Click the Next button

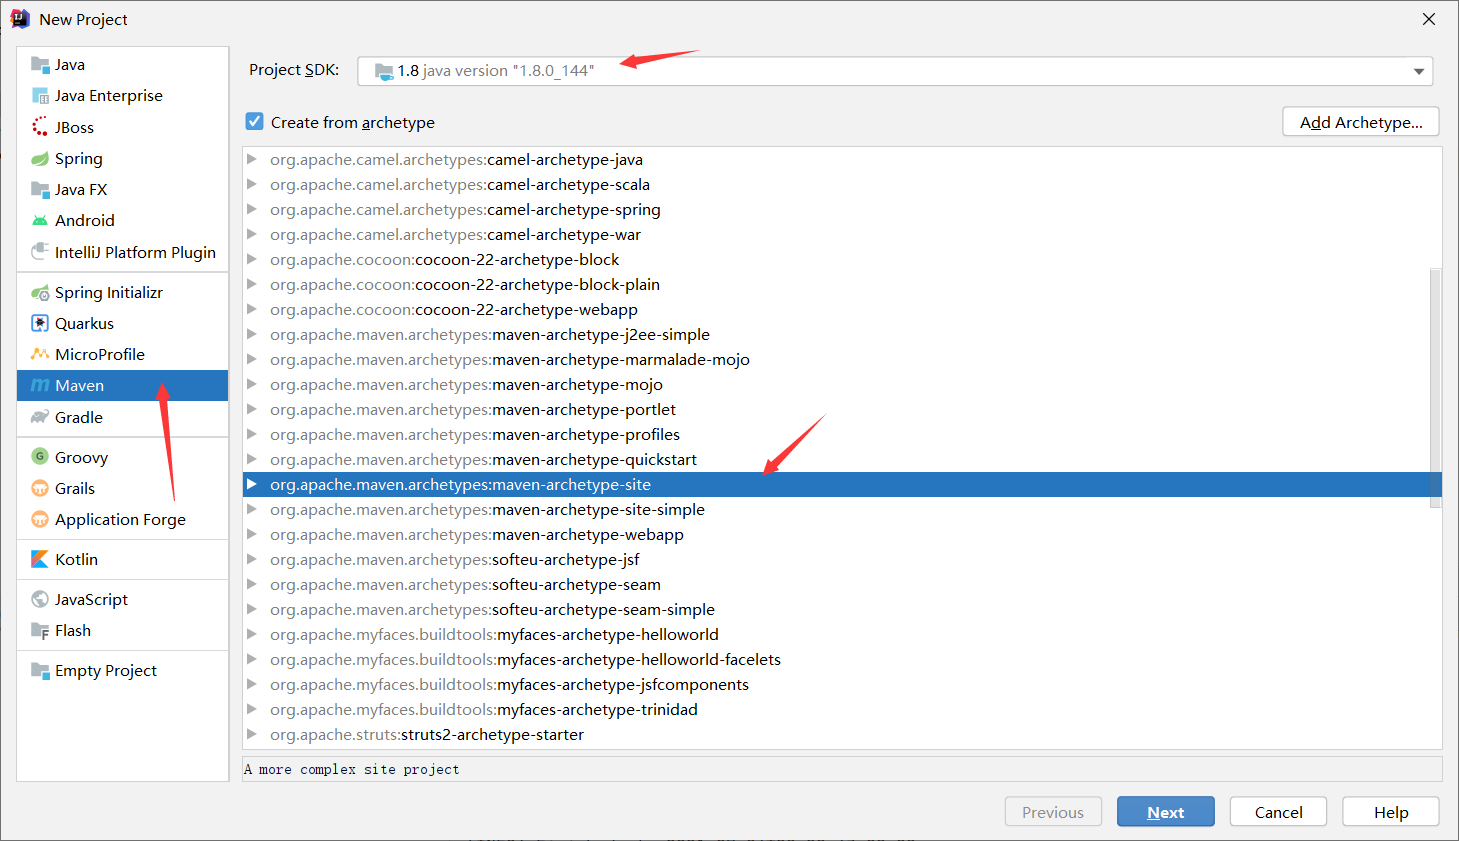pos(1166,812)
